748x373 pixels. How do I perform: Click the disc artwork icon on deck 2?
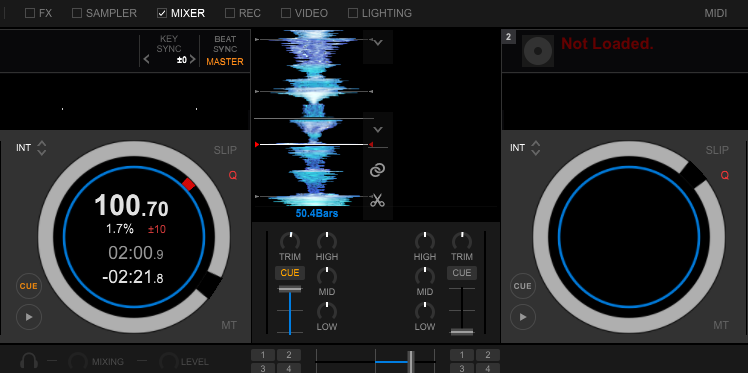click(538, 51)
